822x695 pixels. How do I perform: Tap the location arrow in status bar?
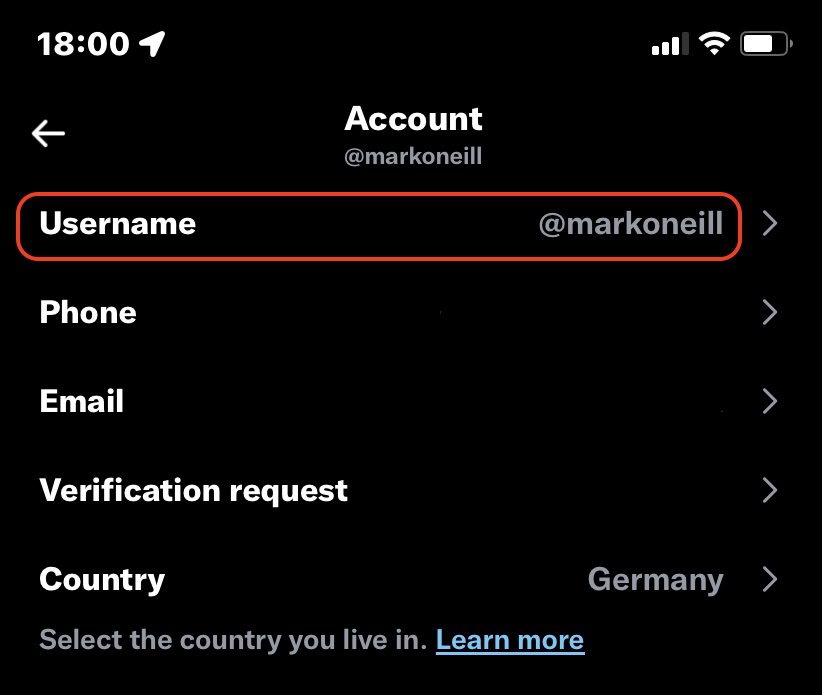click(152, 43)
